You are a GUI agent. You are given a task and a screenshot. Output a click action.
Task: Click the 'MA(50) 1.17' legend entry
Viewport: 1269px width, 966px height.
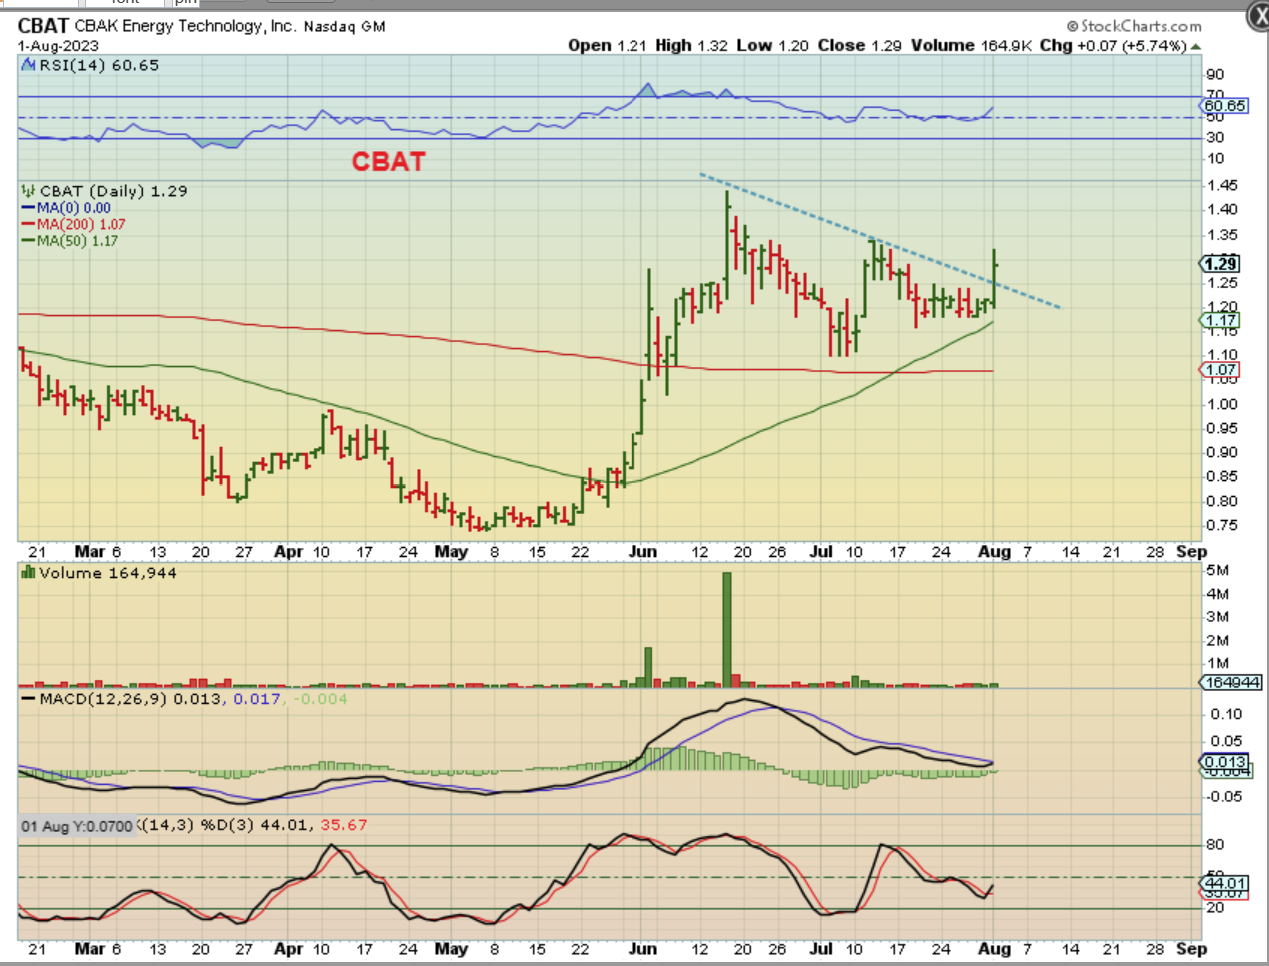pyautogui.click(x=70, y=240)
